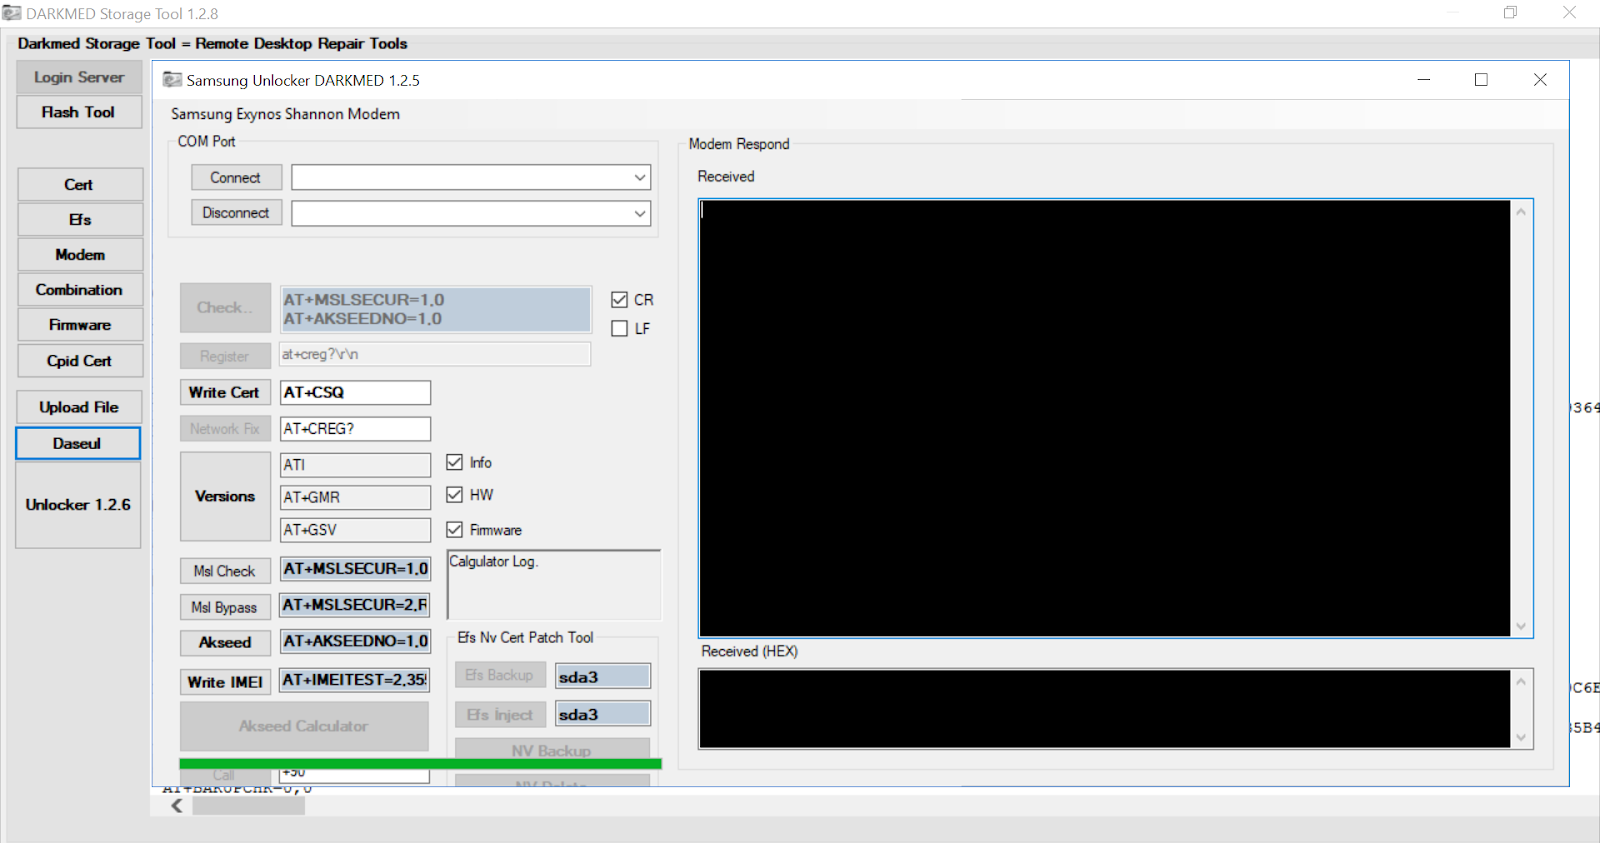Viewport: 1600px width, 843px height.
Task: Toggle the Info checkbox
Action: point(455,462)
